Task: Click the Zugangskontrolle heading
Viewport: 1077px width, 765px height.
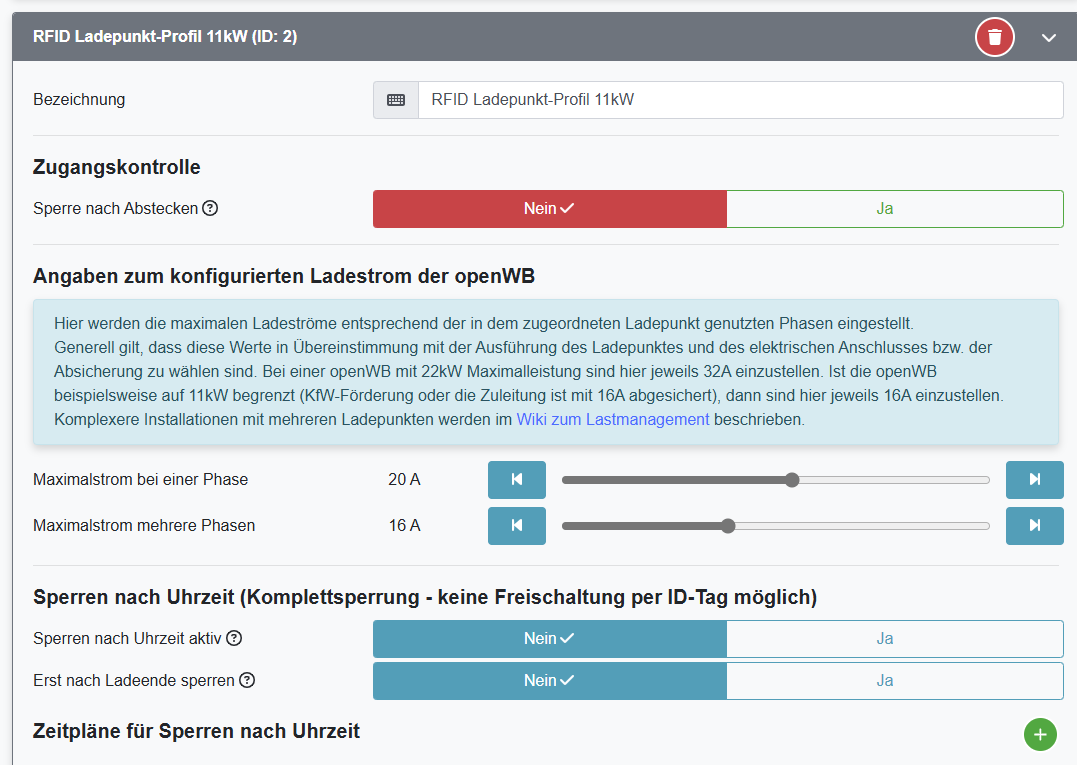Action: coord(117,167)
